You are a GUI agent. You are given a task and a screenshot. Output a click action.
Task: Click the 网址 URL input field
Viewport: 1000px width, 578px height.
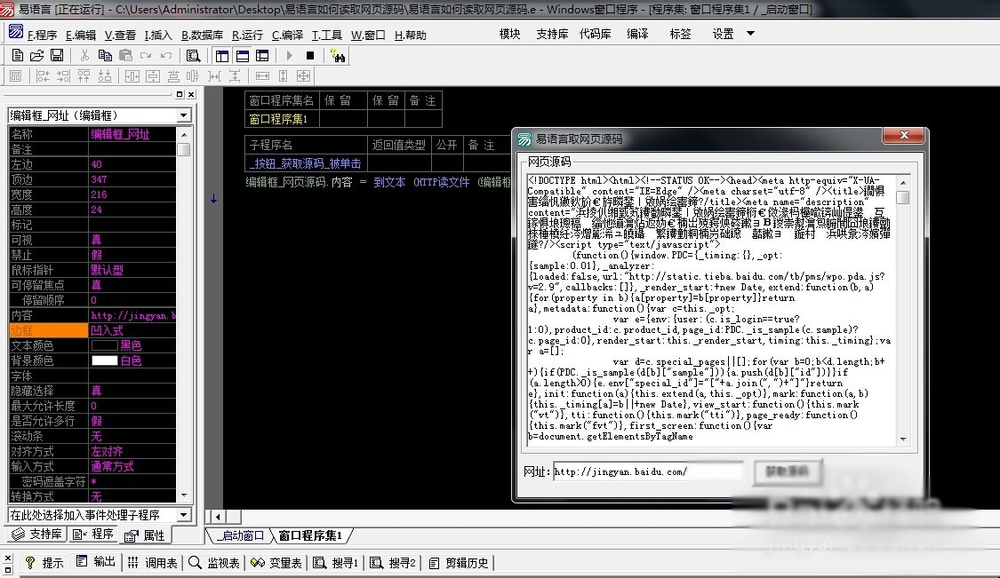point(647,471)
